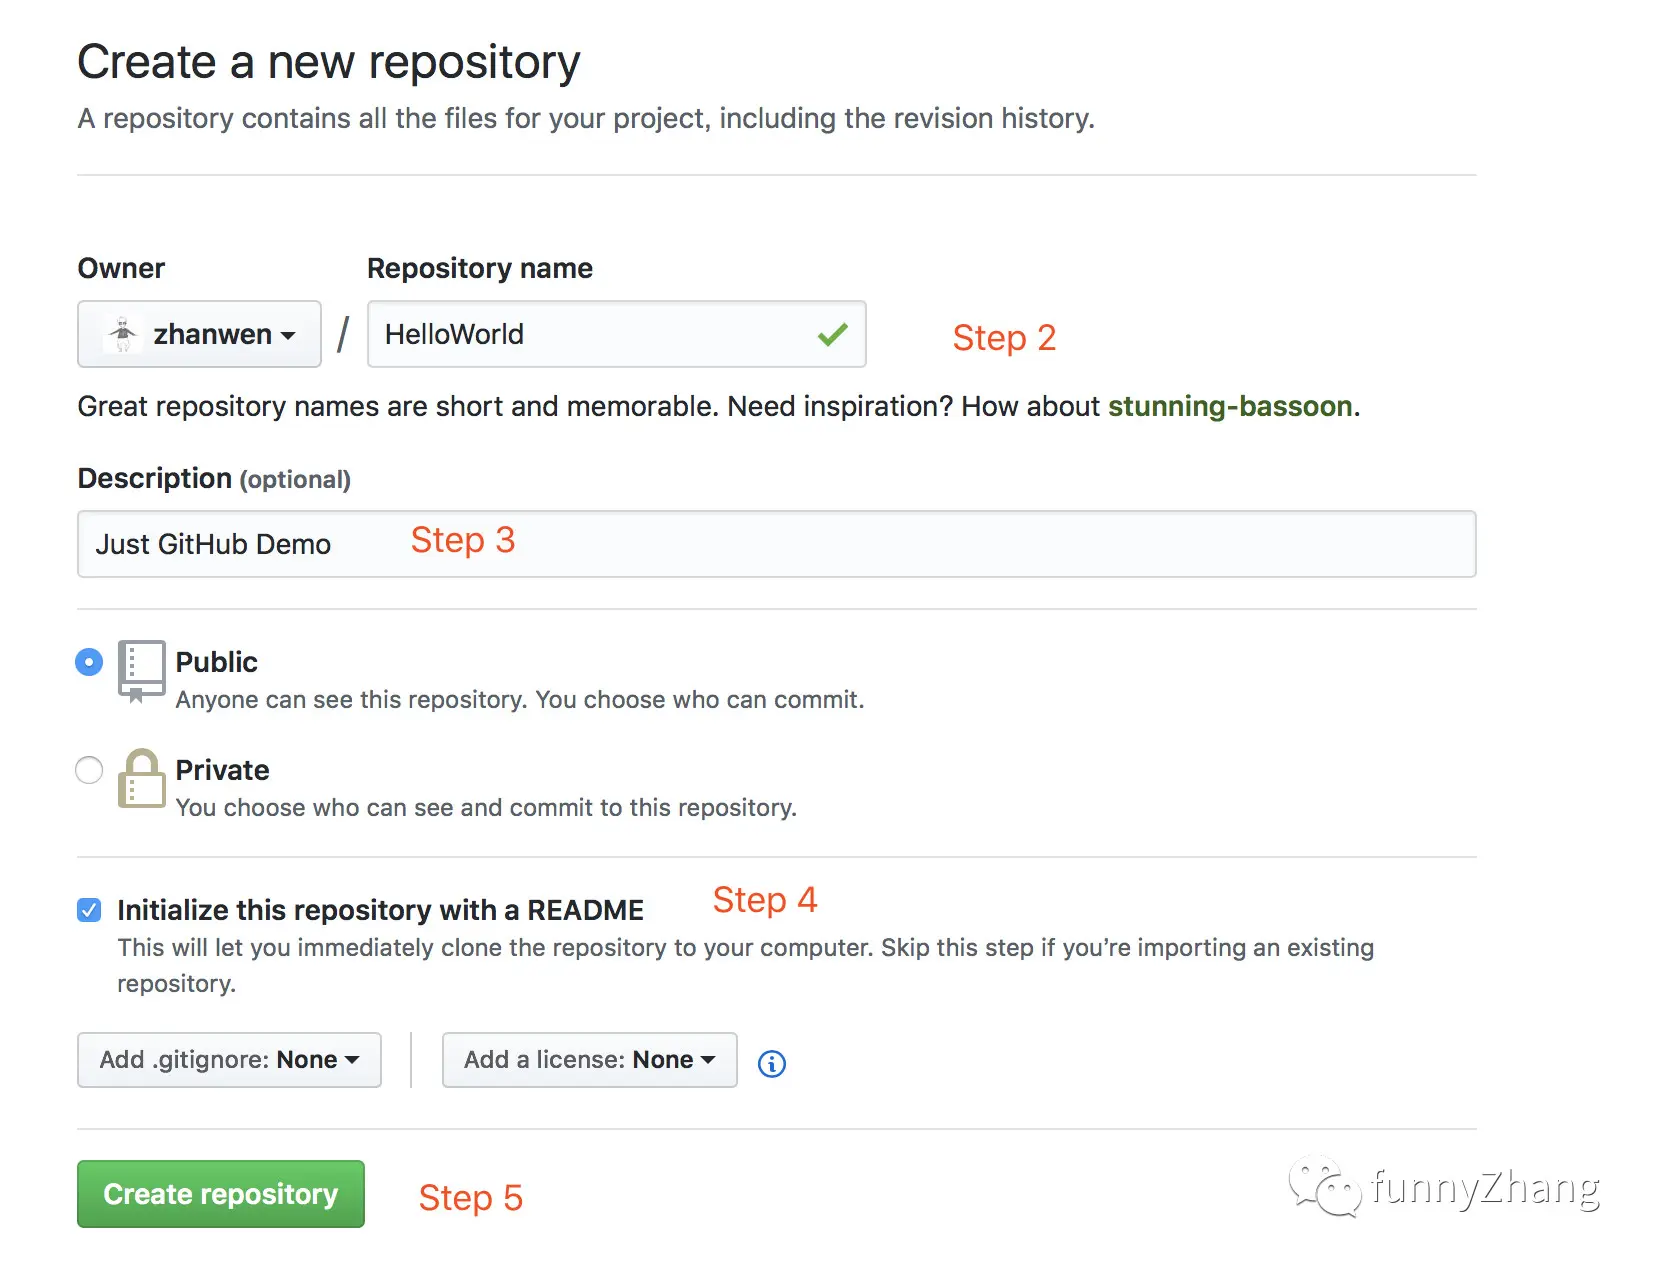Click the zhanwen owner avatar icon

pyautogui.click(x=123, y=334)
